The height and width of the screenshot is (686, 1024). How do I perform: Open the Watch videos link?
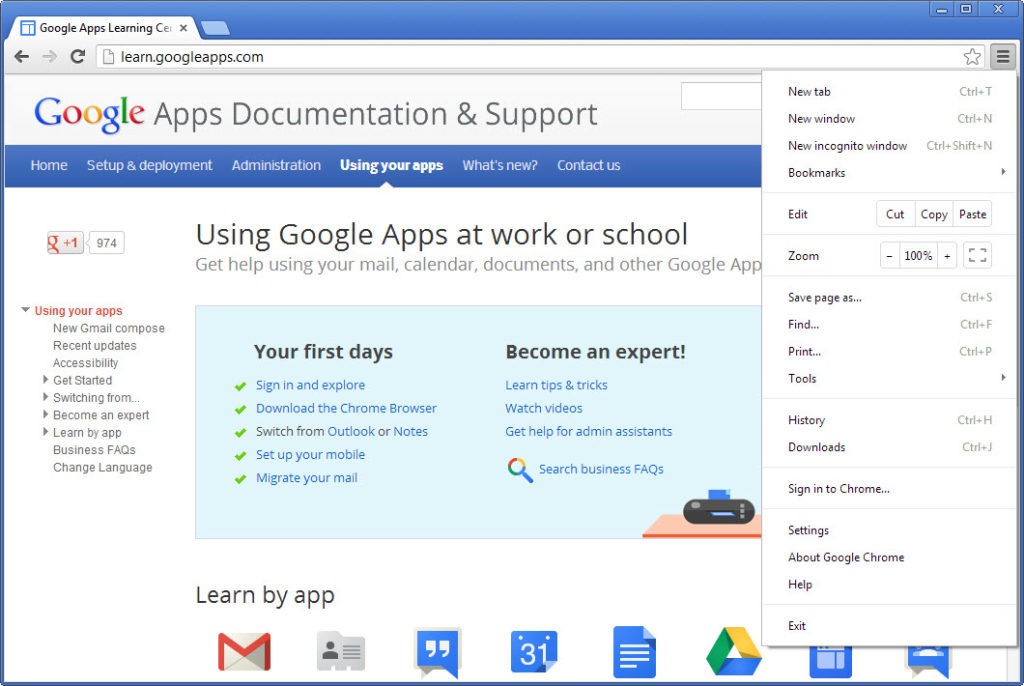pyautogui.click(x=544, y=408)
